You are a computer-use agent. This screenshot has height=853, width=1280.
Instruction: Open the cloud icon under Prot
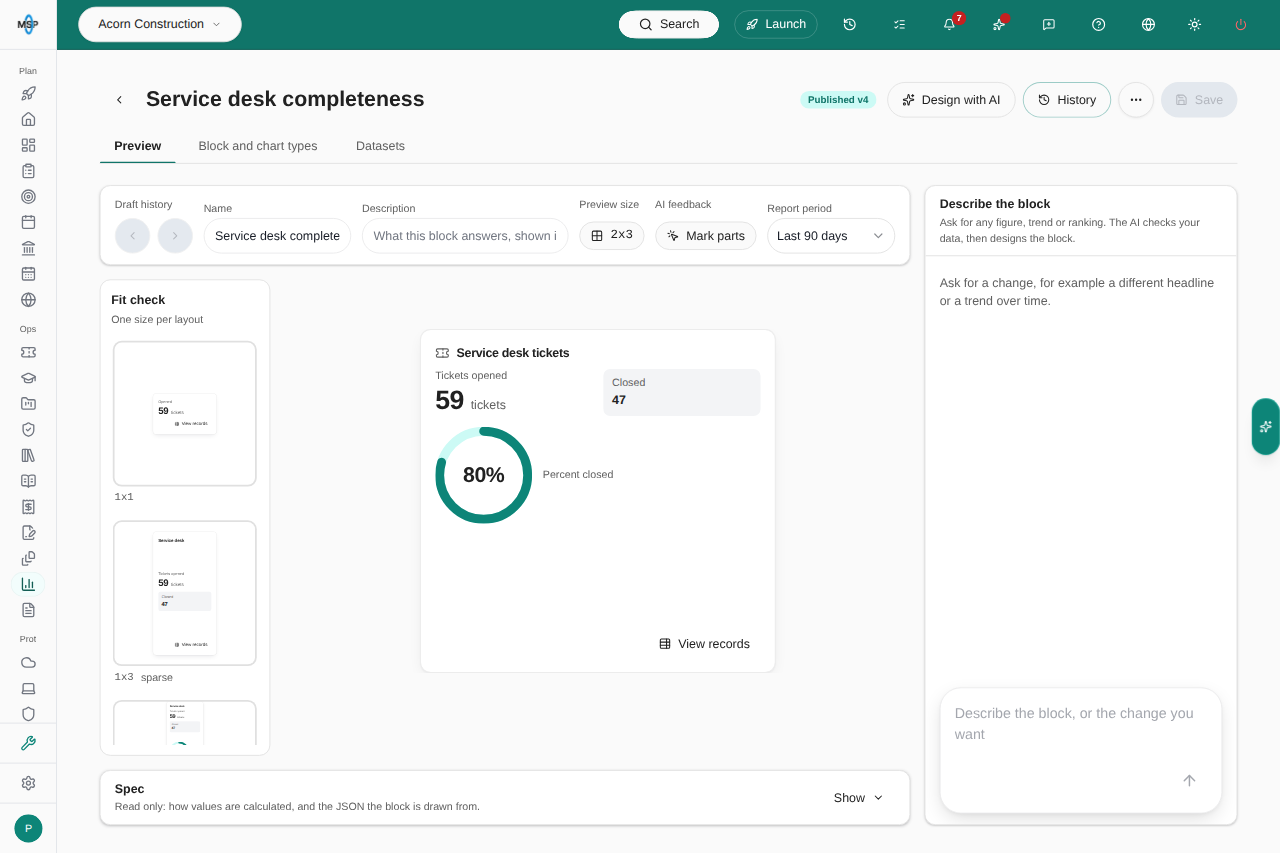tap(28, 662)
